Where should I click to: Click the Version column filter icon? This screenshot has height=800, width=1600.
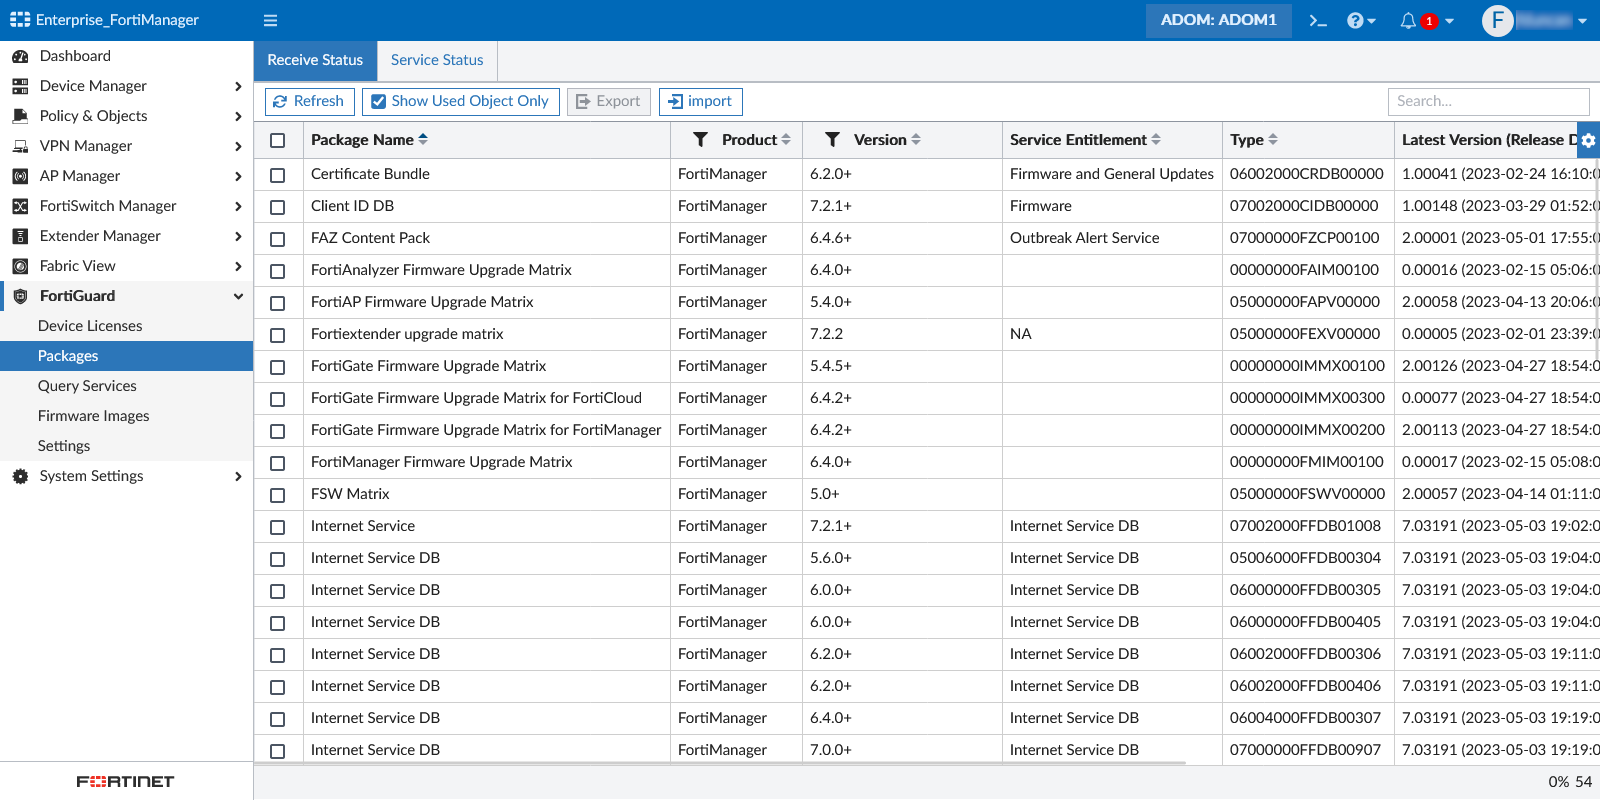[832, 140]
